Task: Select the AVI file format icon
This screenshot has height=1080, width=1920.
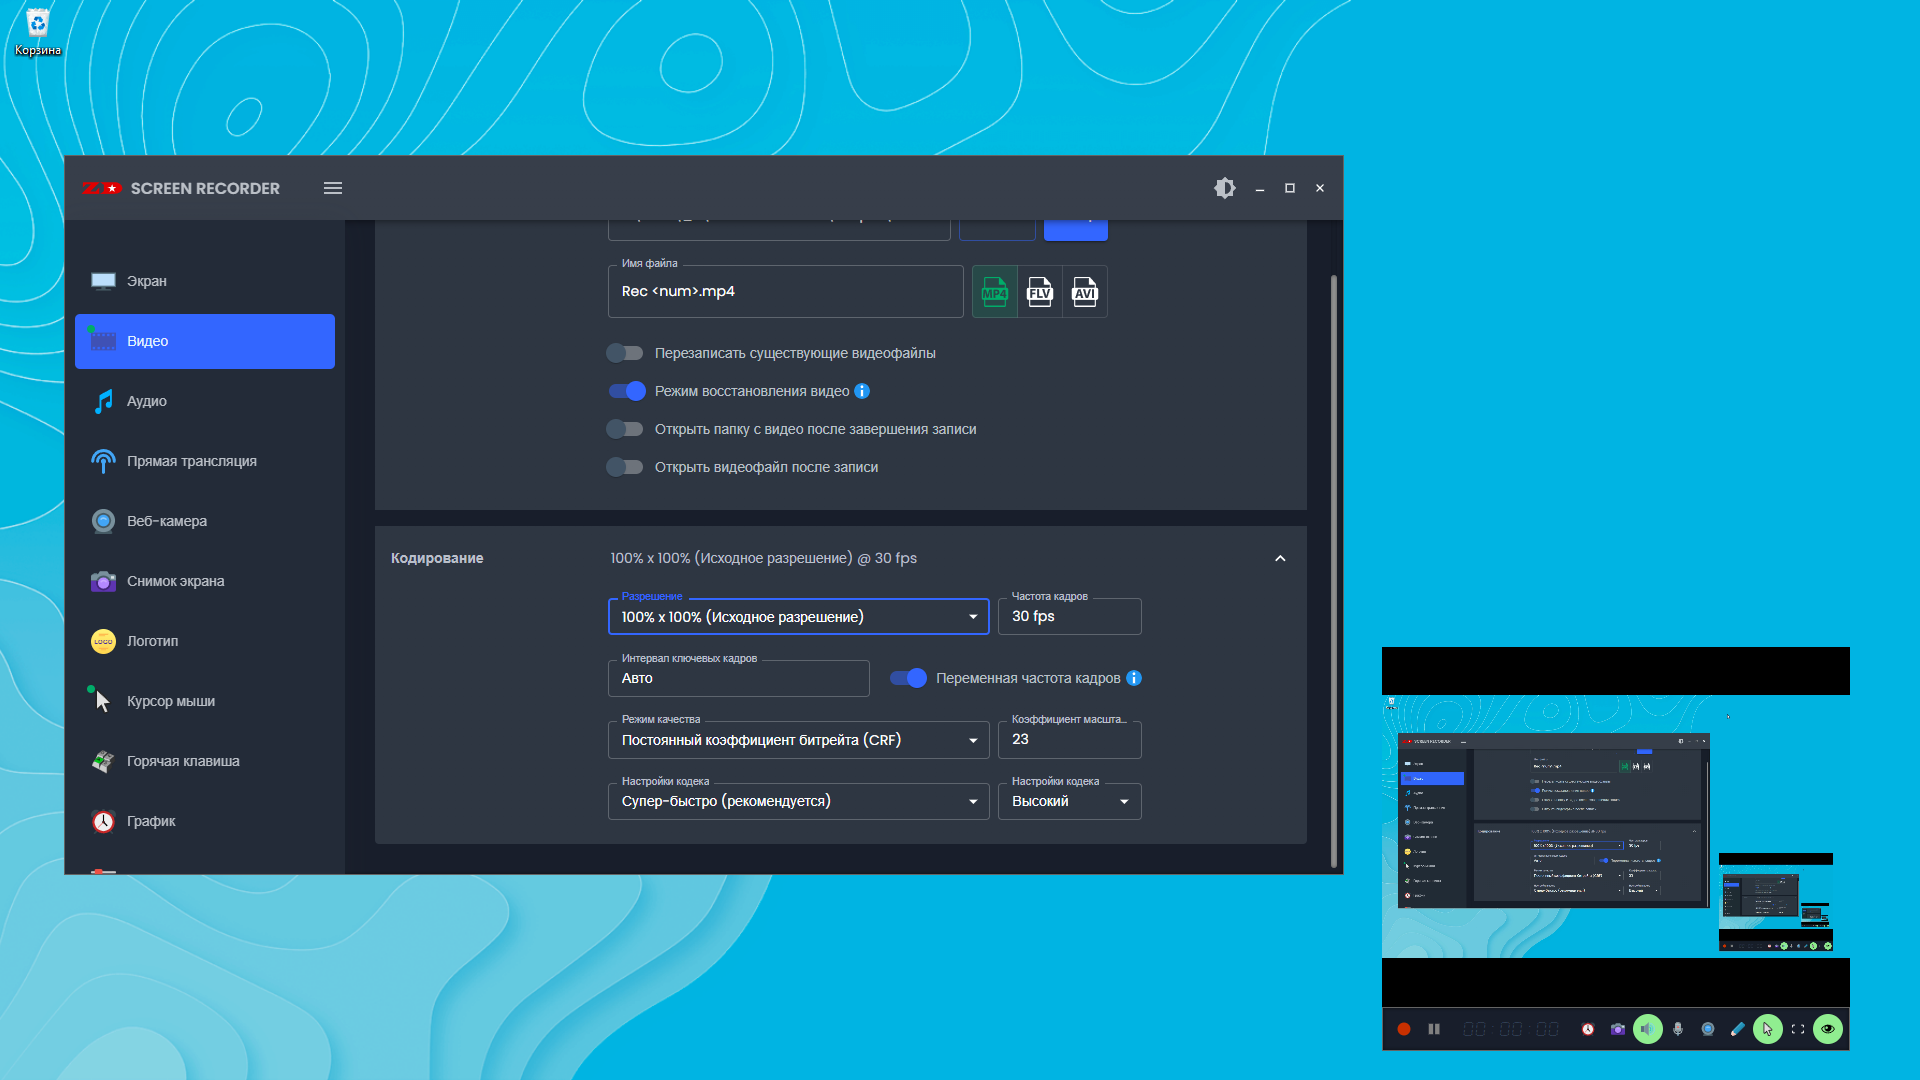Action: coord(1085,292)
